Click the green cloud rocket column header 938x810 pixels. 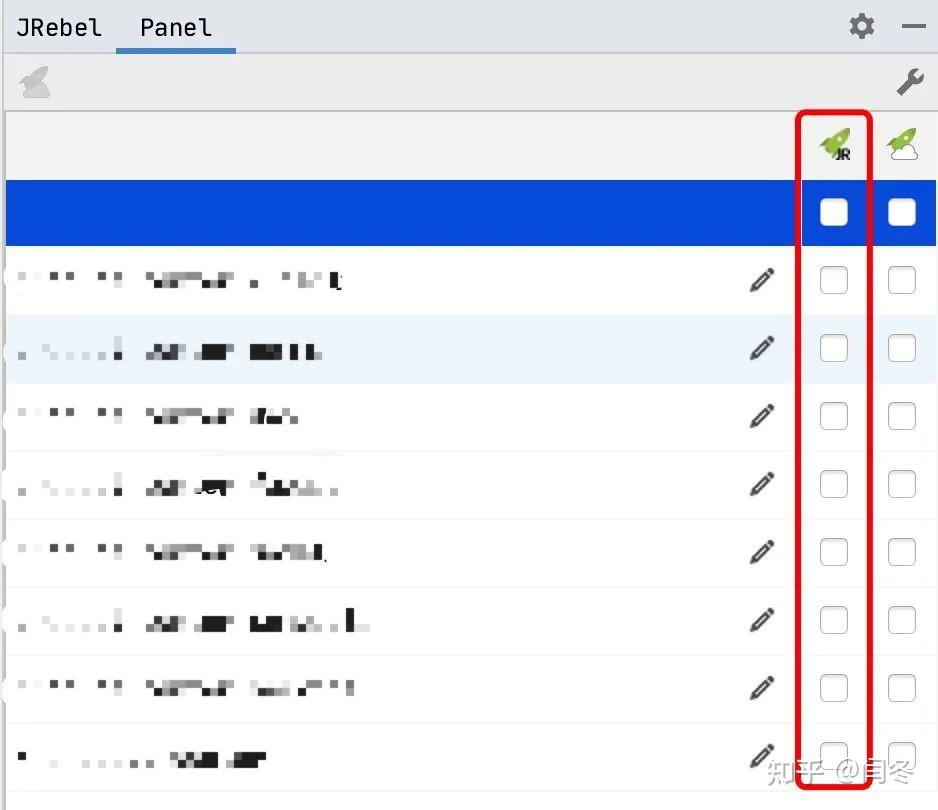point(903,144)
